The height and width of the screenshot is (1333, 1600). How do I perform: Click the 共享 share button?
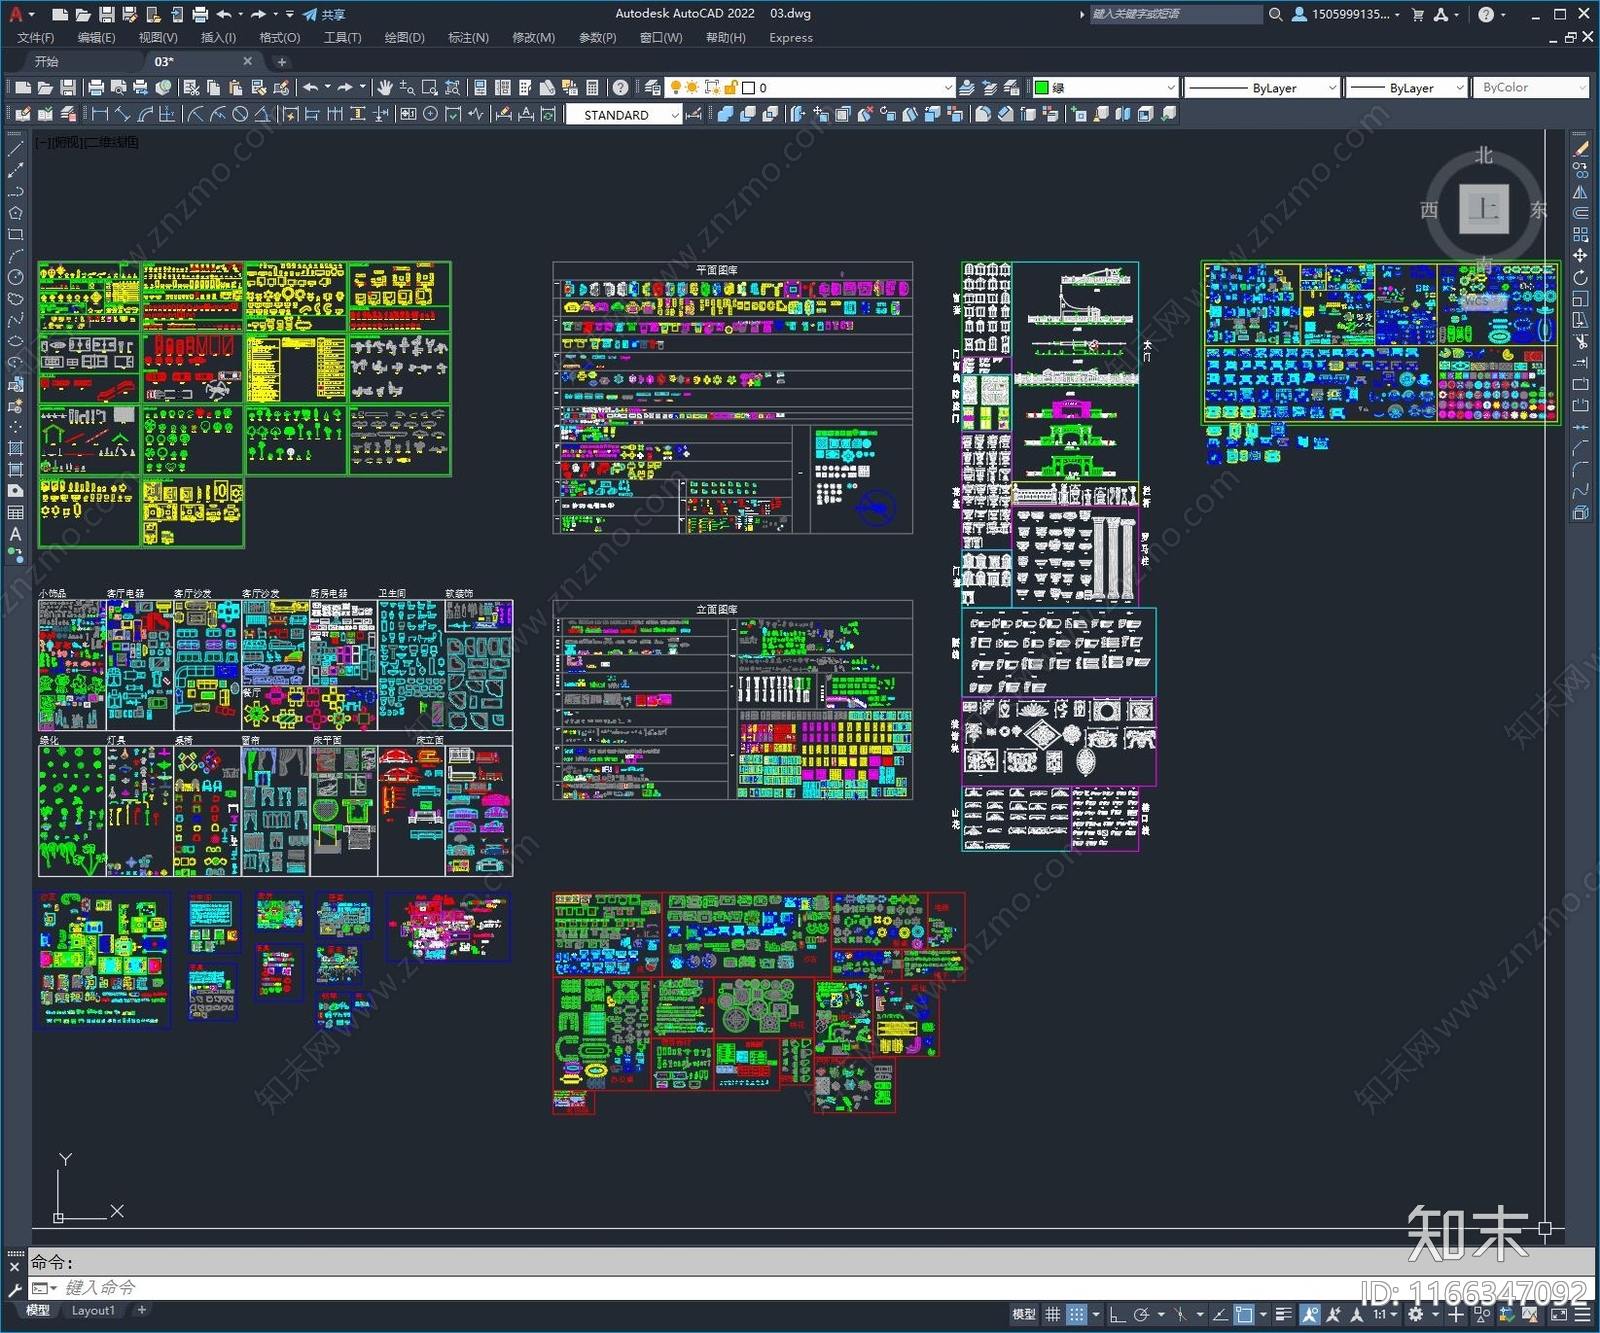click(x=324, y=14)
